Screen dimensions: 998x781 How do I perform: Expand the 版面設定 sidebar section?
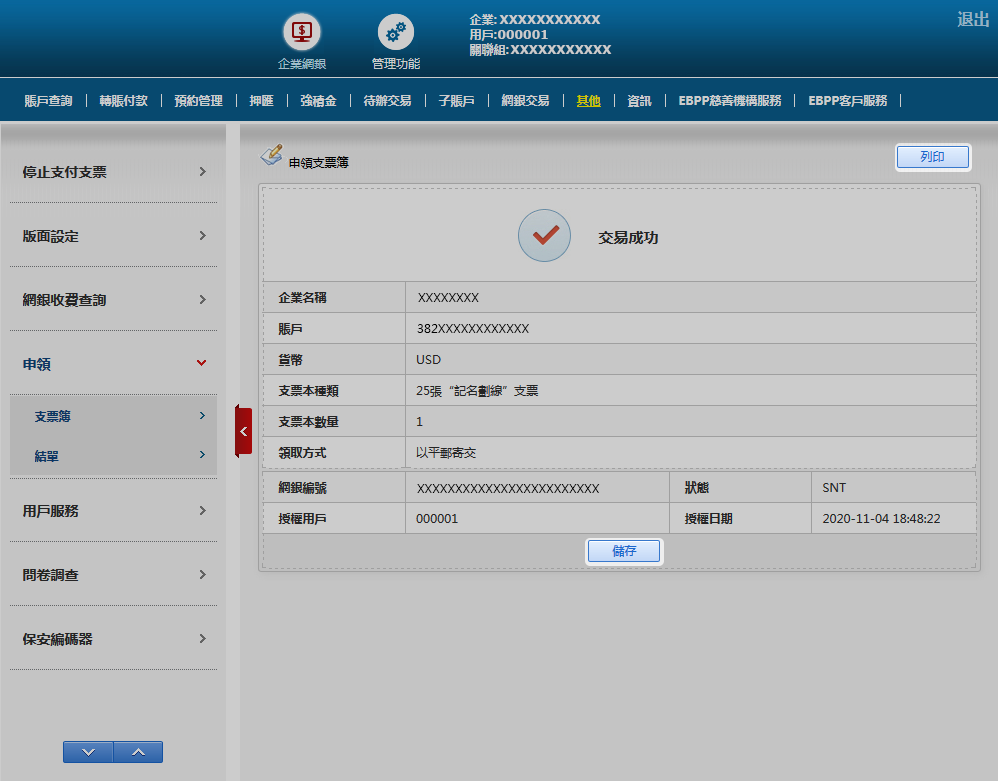(113, 236)
